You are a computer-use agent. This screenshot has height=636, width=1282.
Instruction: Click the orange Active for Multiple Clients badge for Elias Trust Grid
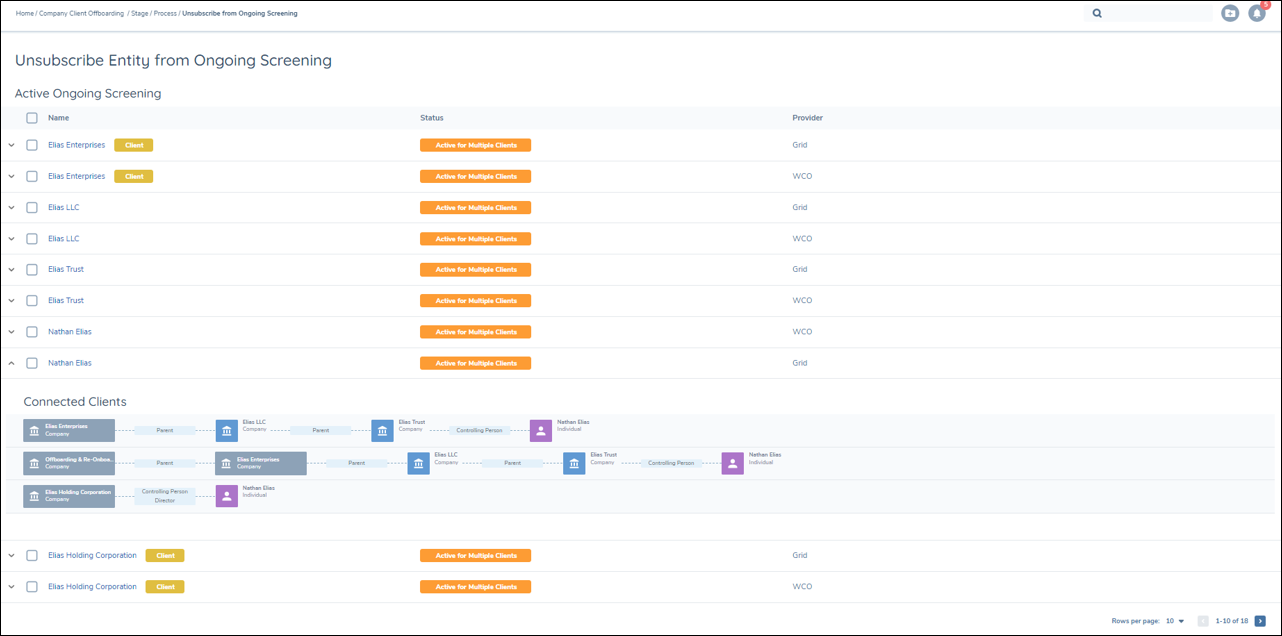coord(475,270)
